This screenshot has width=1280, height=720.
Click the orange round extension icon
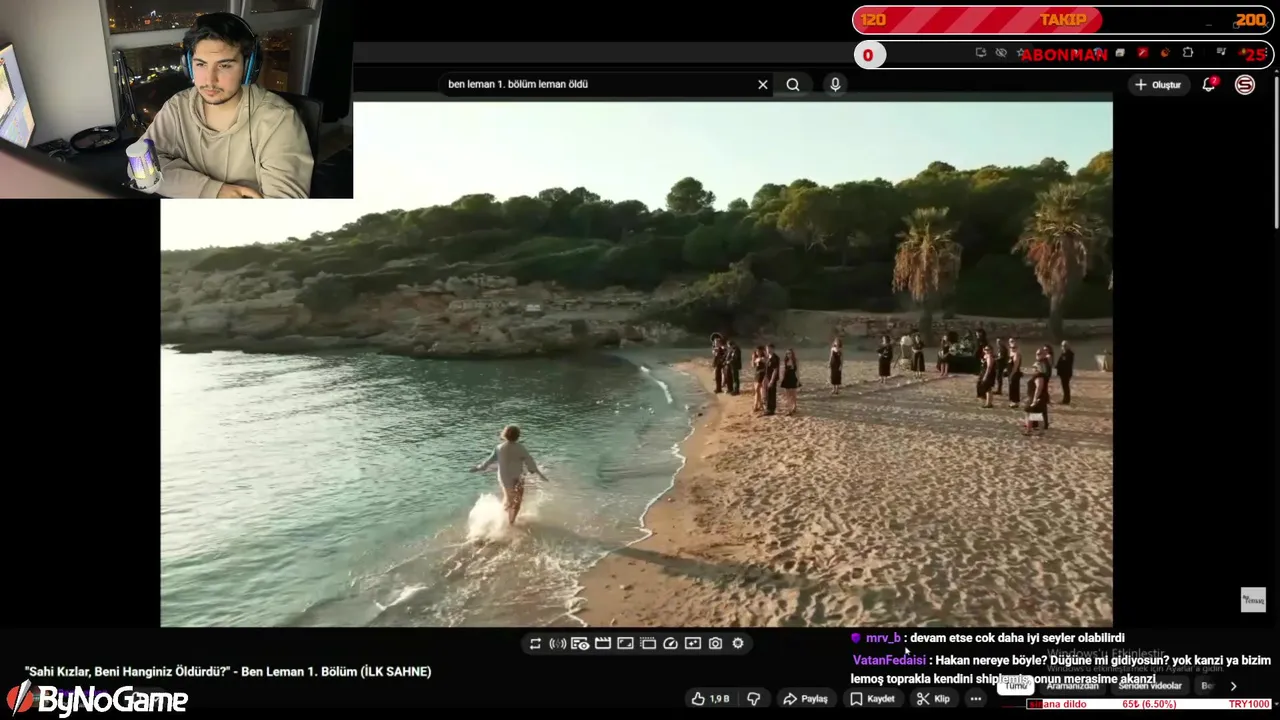[1165, 53]
